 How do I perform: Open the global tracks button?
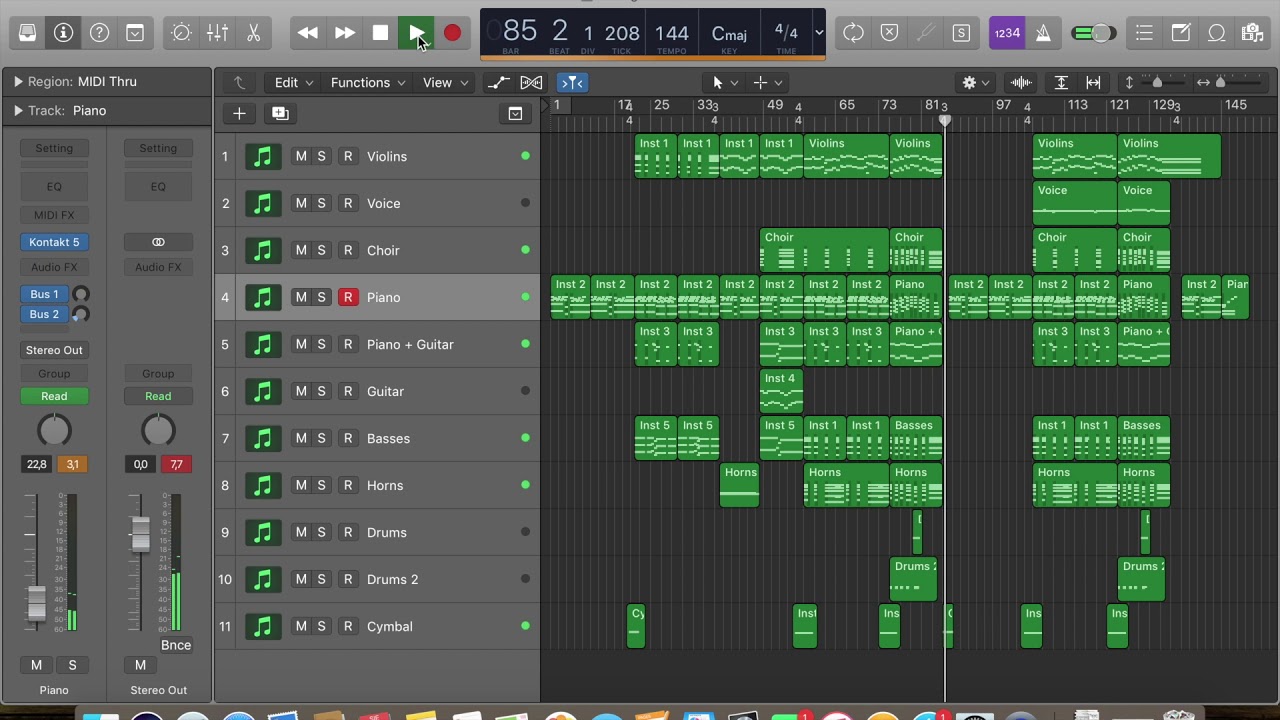[515, 113]
